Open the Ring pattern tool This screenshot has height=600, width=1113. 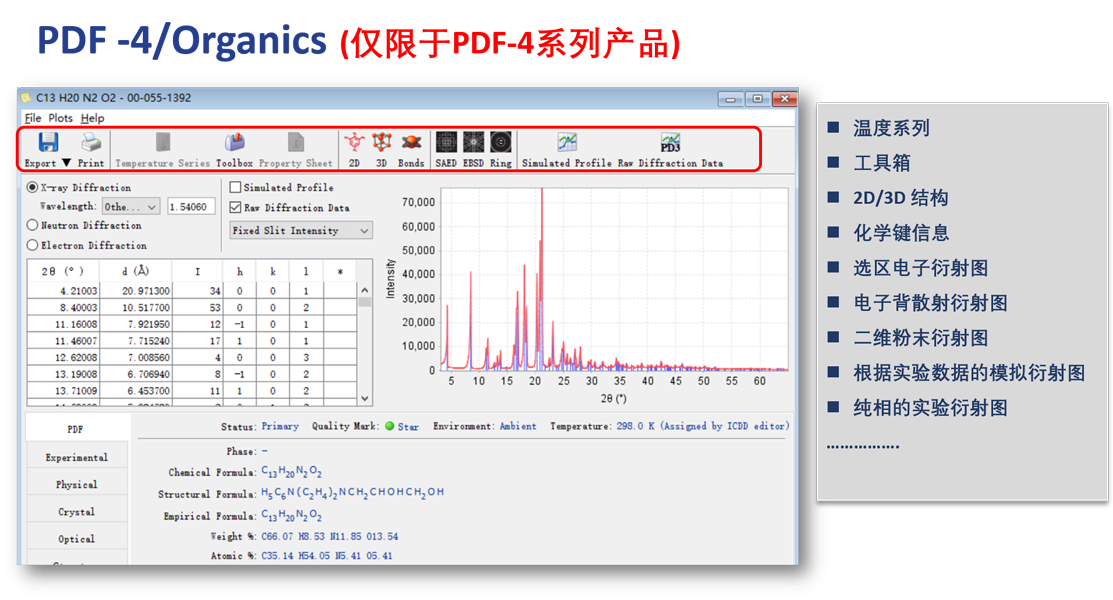(x=500, y=150)
